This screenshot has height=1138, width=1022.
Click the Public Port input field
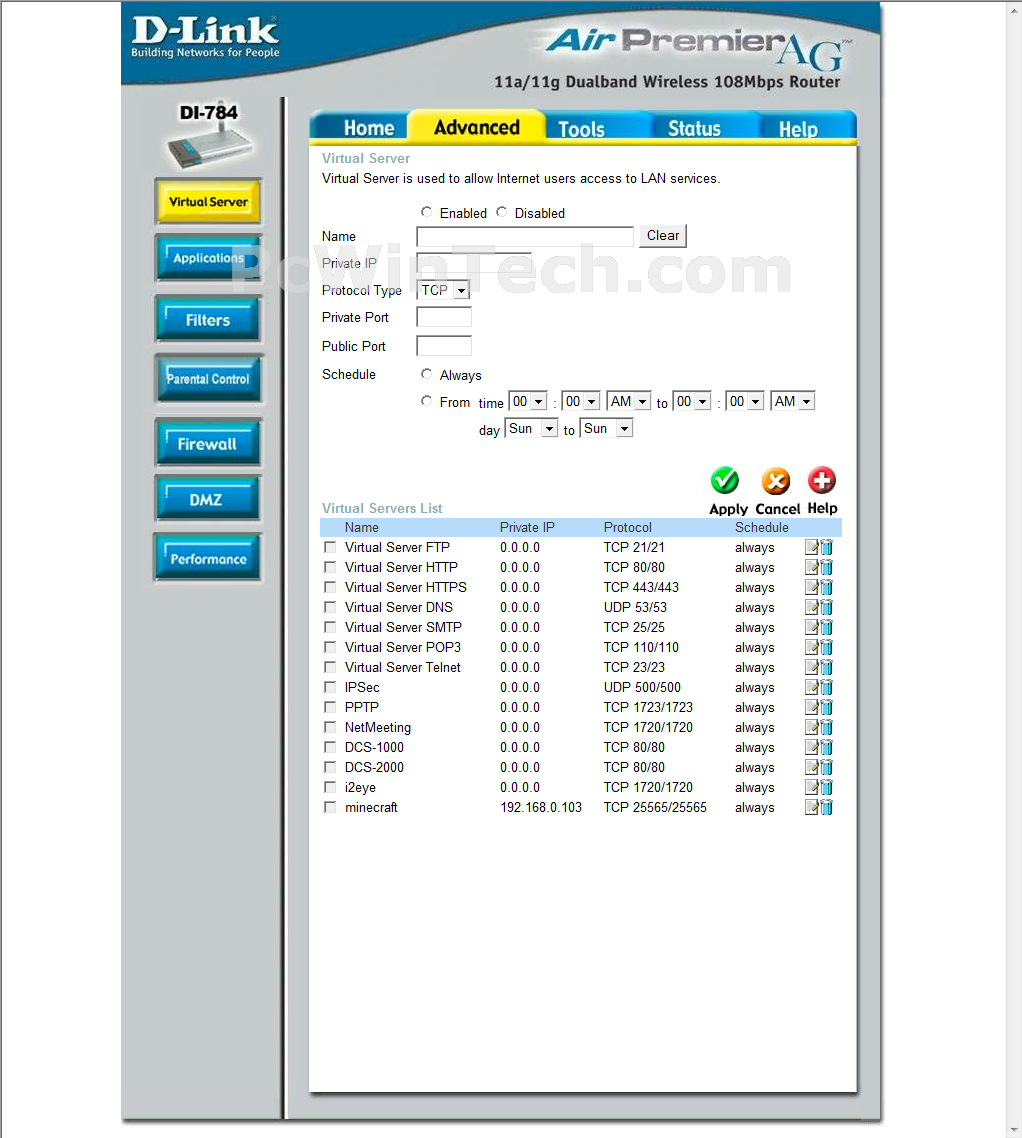444,346
